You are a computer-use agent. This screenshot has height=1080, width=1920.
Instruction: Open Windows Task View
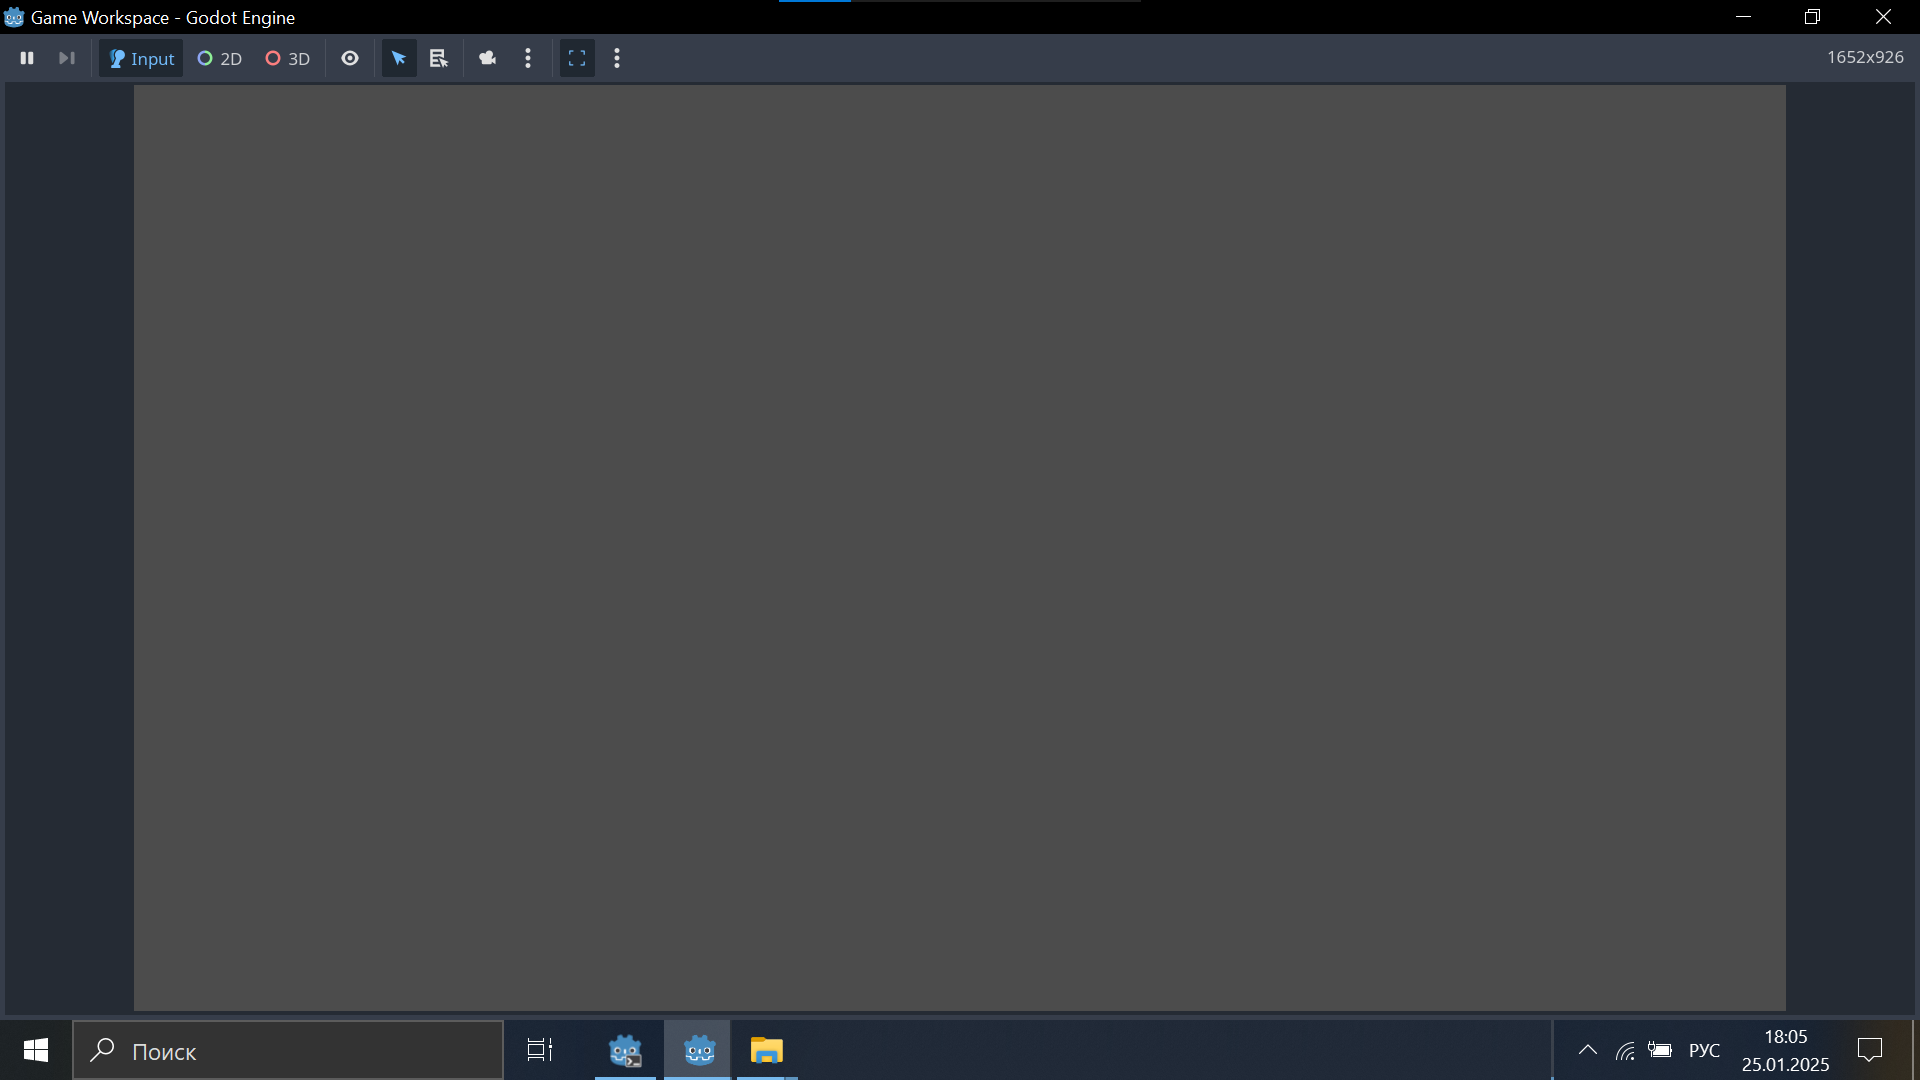coord(540,1050)
